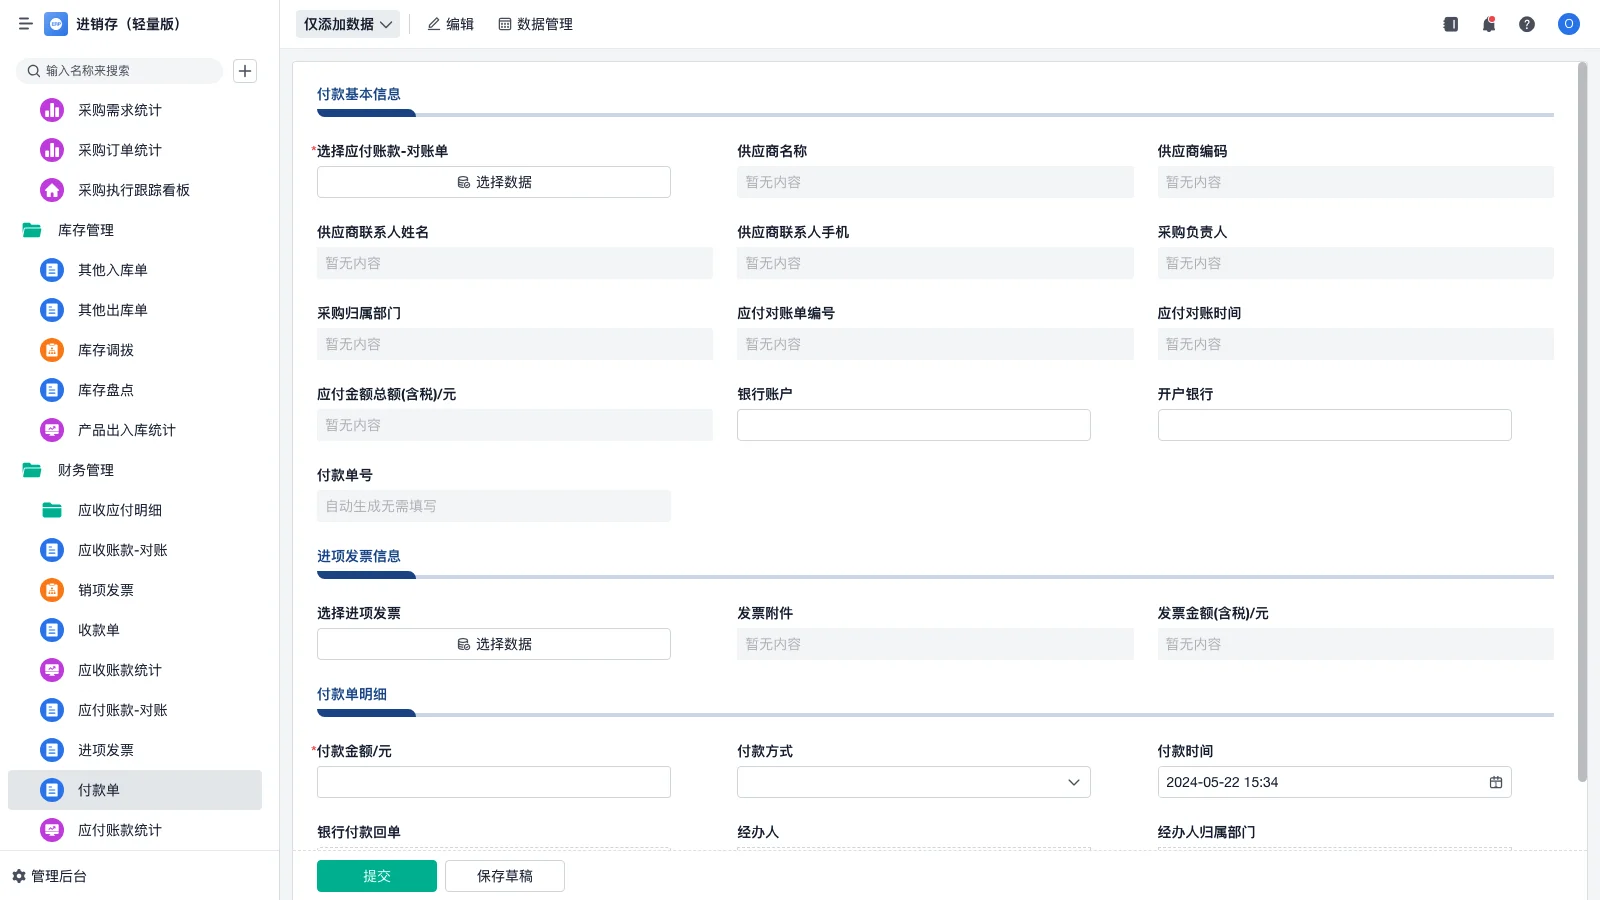This screenshot has width=1600, height=900.
Task: Click the 选择数据 button under 选择进项发票
Action: 493,643
